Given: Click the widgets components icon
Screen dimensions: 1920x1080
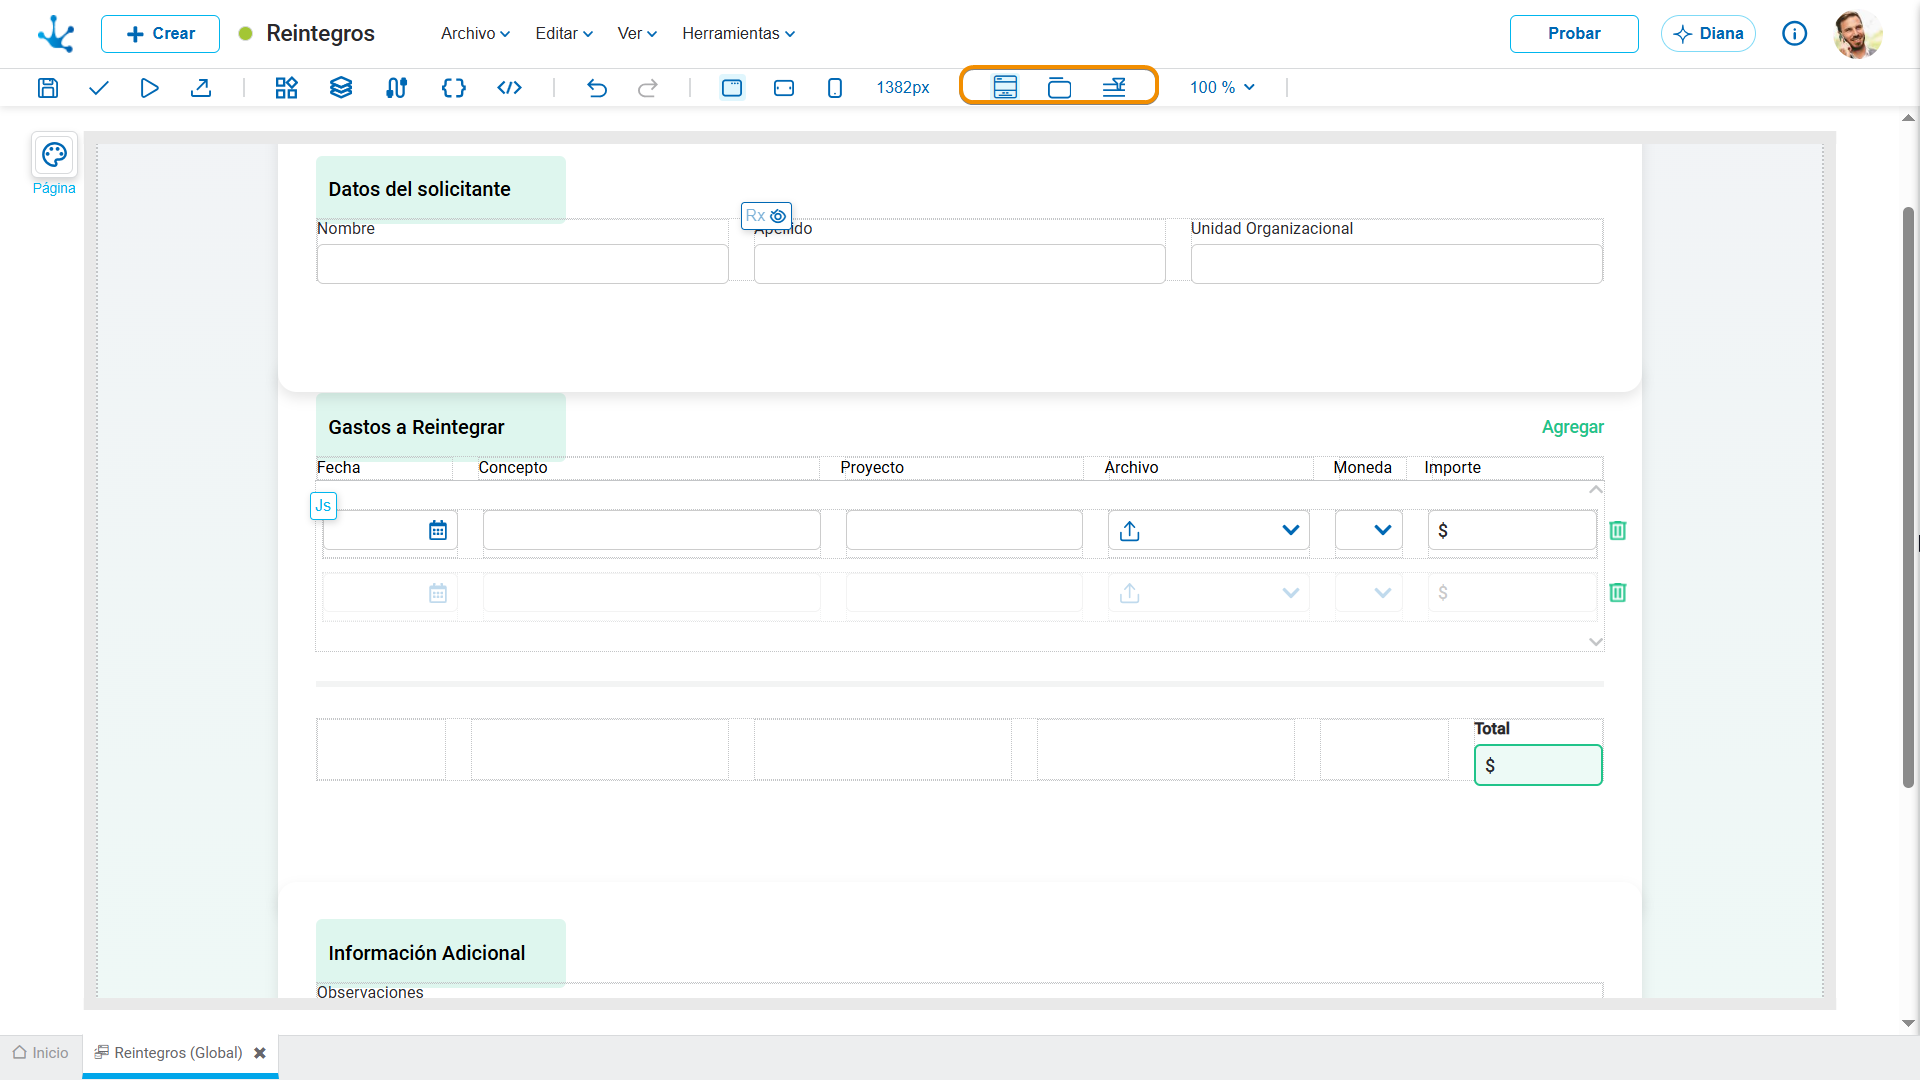Looking at the screenshot, I should pos(286,88).
